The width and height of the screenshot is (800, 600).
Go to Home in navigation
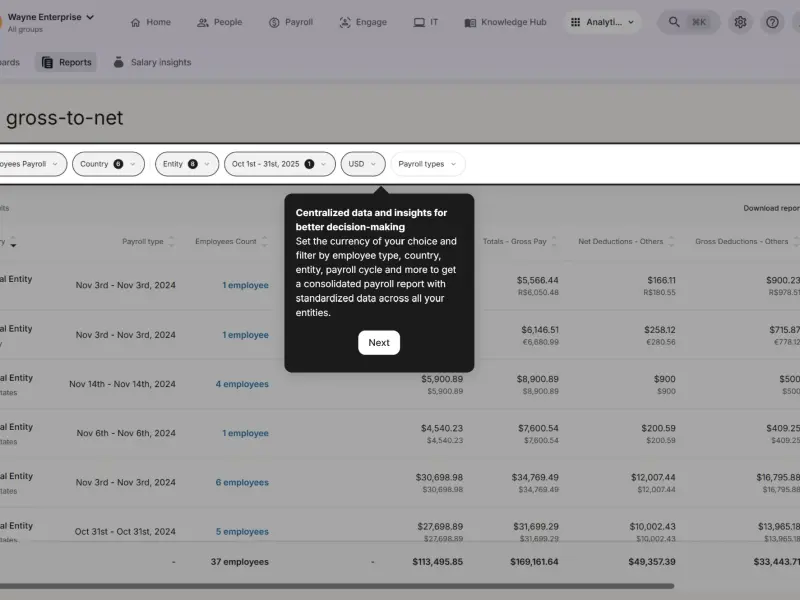point(151,22)
